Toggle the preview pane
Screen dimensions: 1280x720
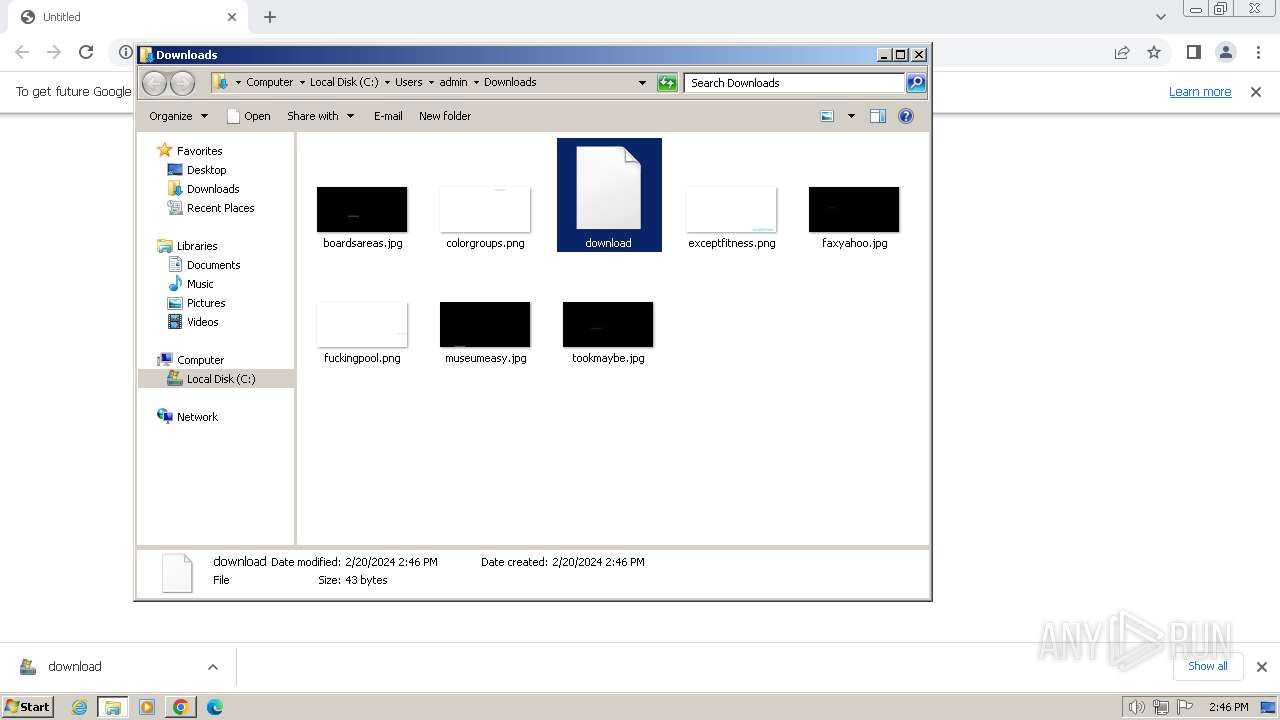(878, 116)
